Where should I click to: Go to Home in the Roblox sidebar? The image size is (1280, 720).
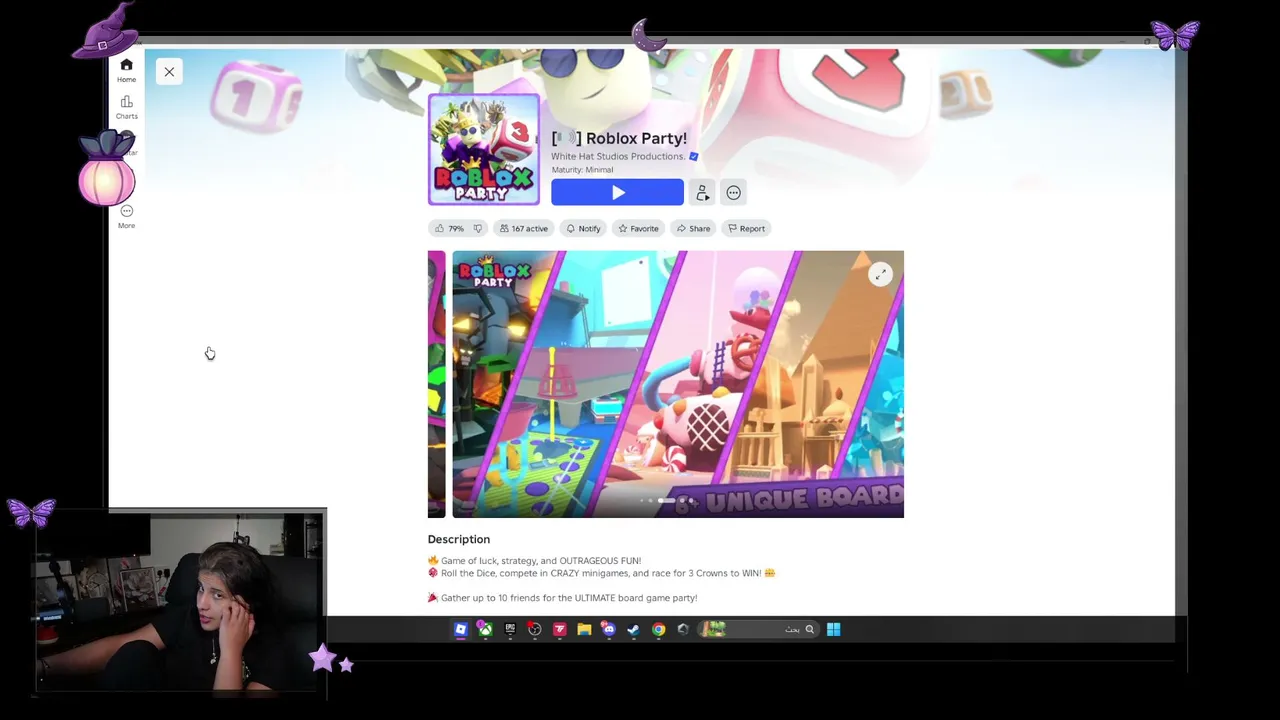point(126,71)
